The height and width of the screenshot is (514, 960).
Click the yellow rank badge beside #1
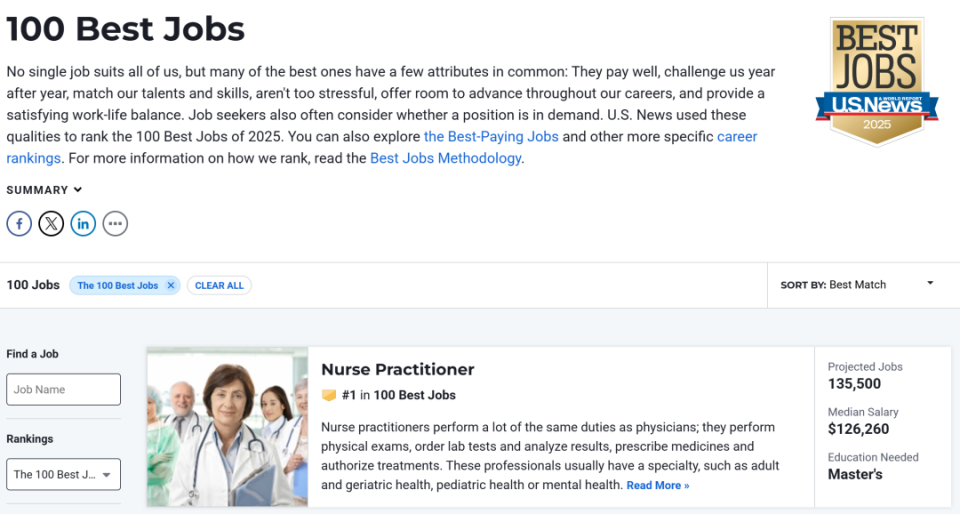tap(329, 395)
